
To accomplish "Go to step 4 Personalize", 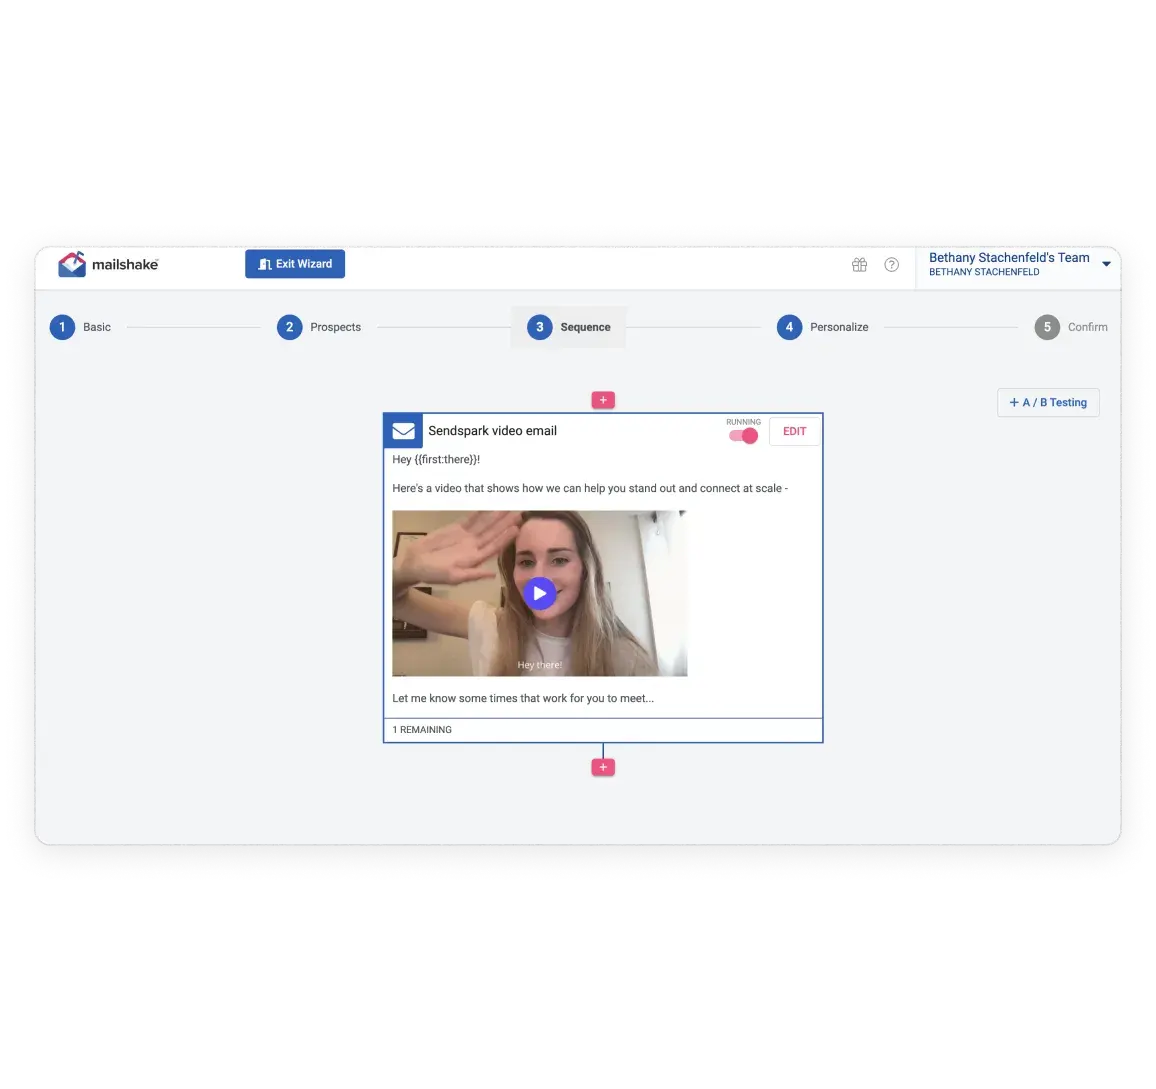I will [823, 327].
